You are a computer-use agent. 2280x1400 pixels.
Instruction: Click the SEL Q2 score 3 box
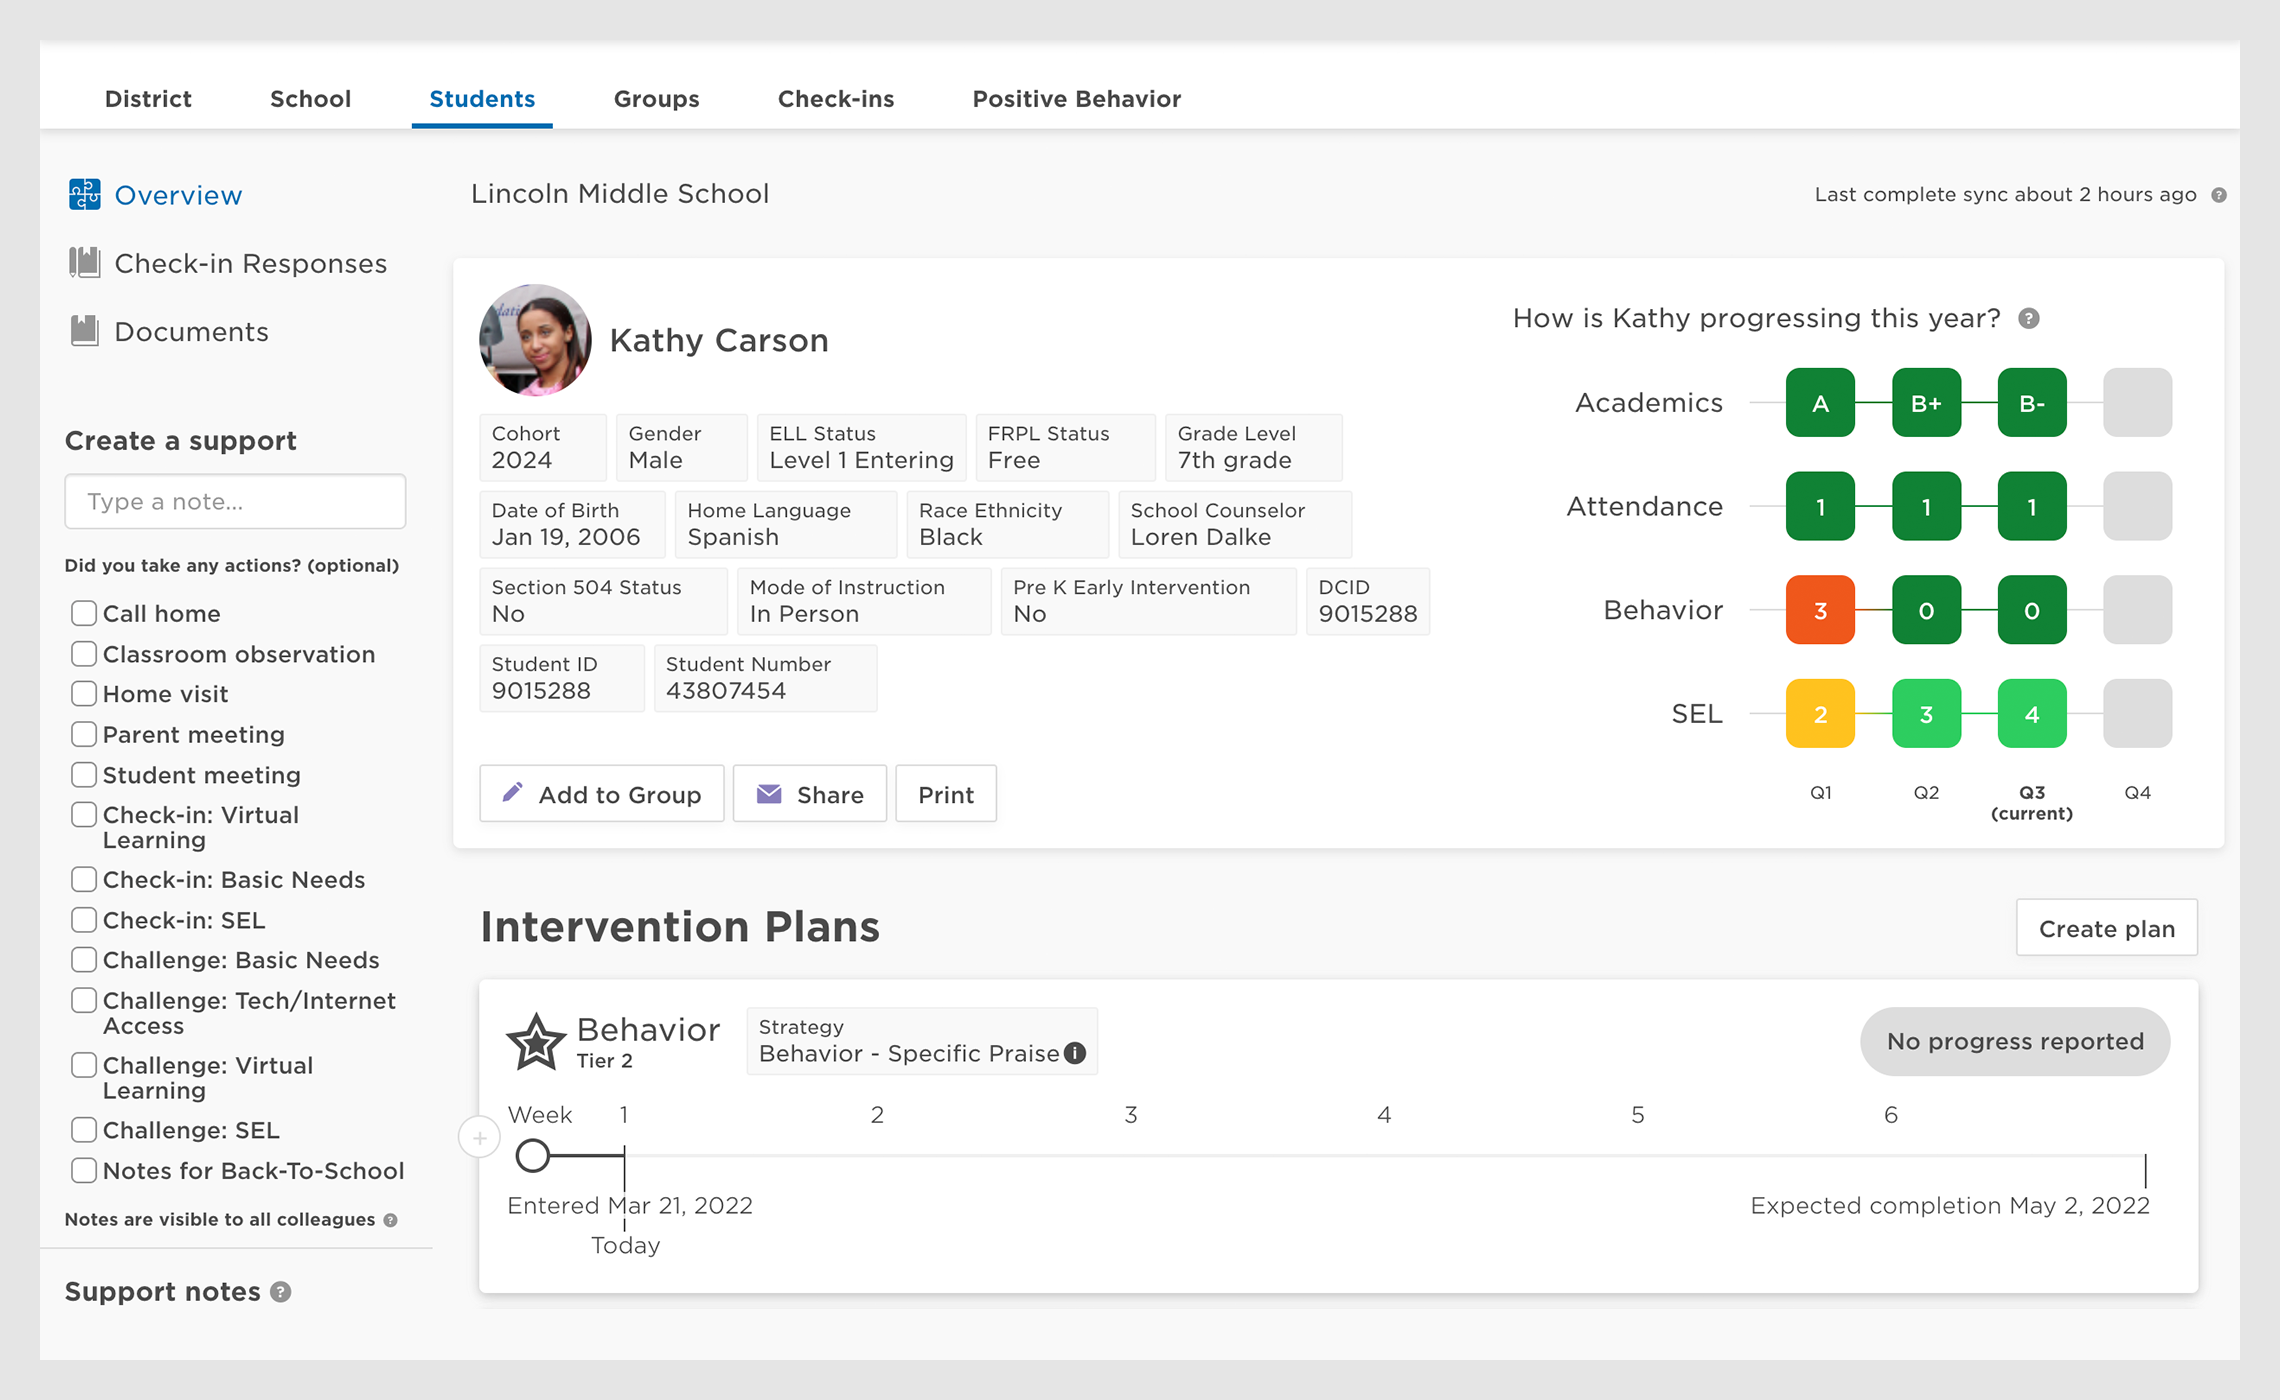click(x=1926, y=714)
